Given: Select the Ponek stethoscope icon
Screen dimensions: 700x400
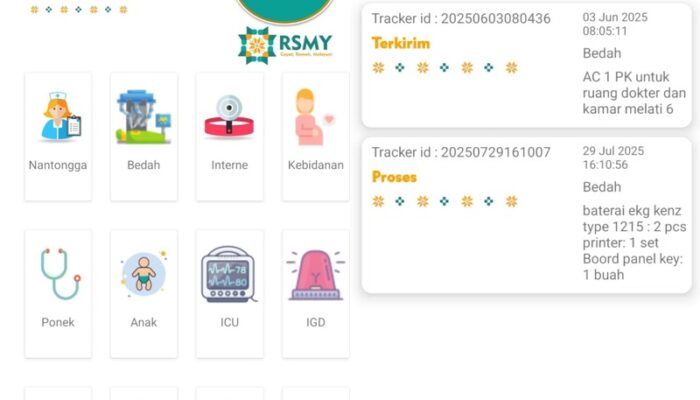Looking at the screenshot, I should pos(58,274).
